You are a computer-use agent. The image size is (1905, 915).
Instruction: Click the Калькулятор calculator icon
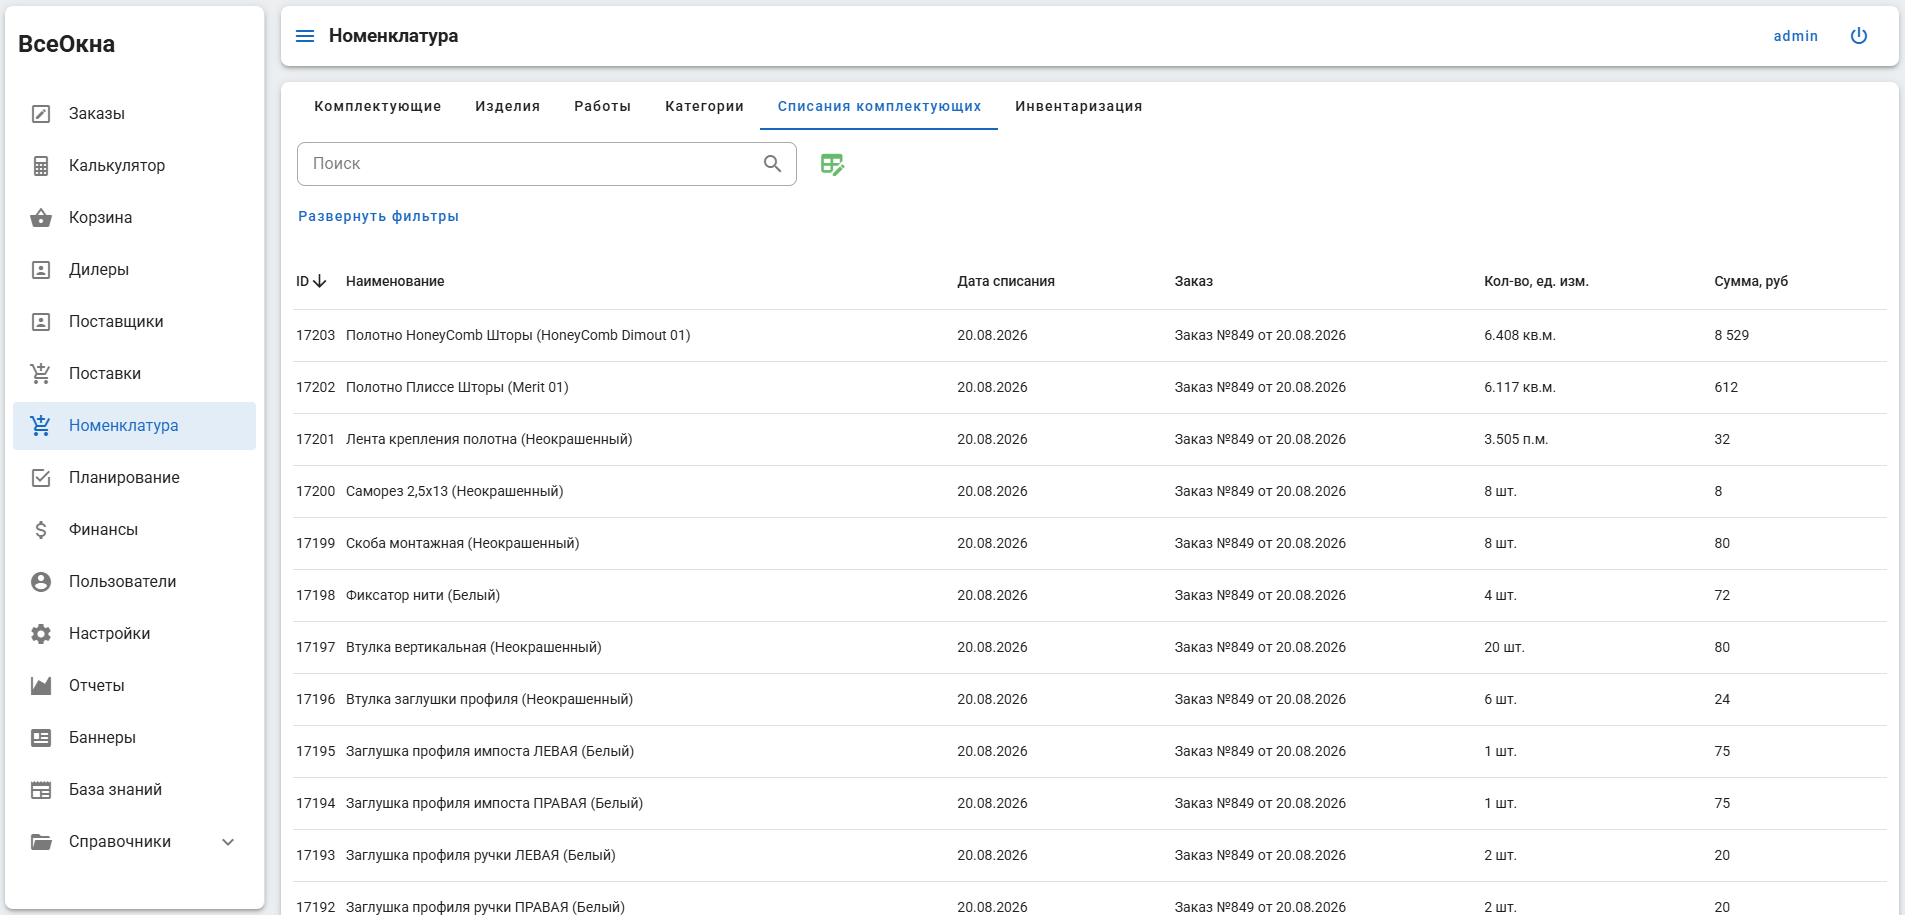click(41, 166)
